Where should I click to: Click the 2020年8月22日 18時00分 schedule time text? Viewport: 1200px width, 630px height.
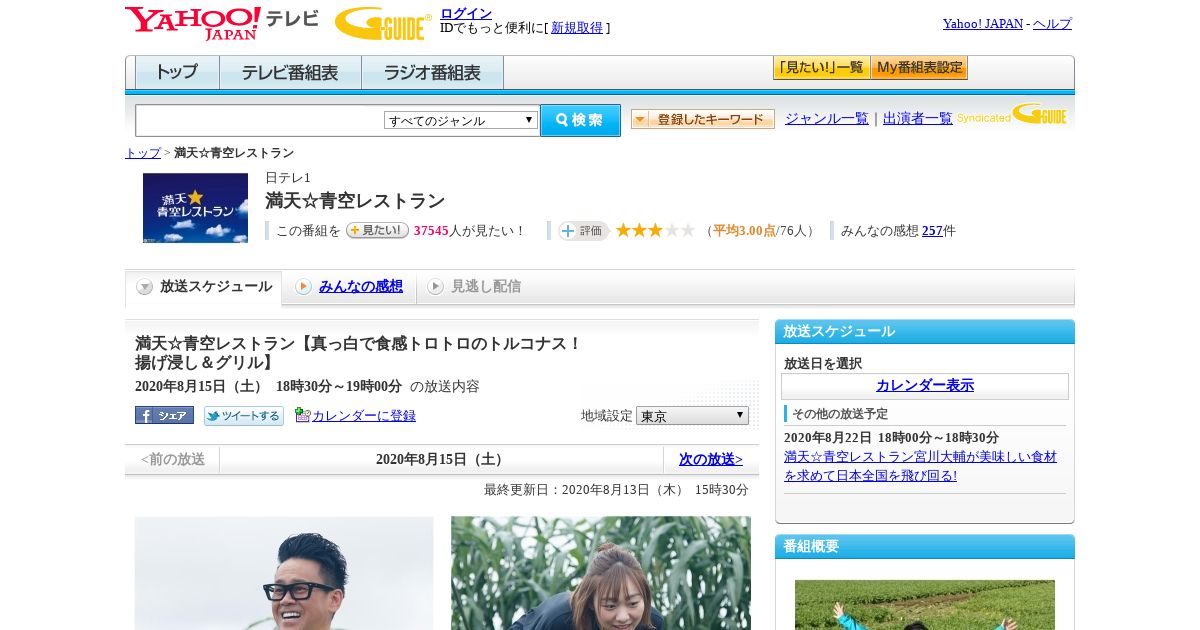point(891,438)
